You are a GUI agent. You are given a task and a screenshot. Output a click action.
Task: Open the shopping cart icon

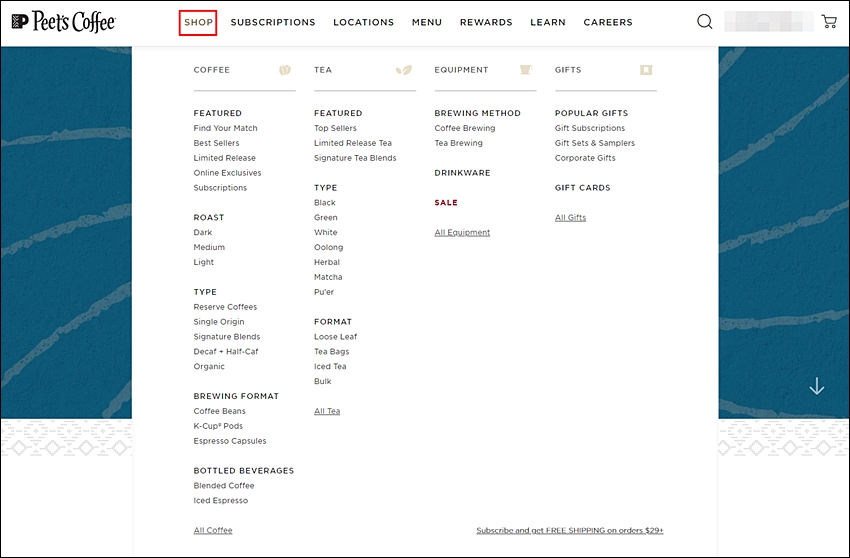(829, 22)
